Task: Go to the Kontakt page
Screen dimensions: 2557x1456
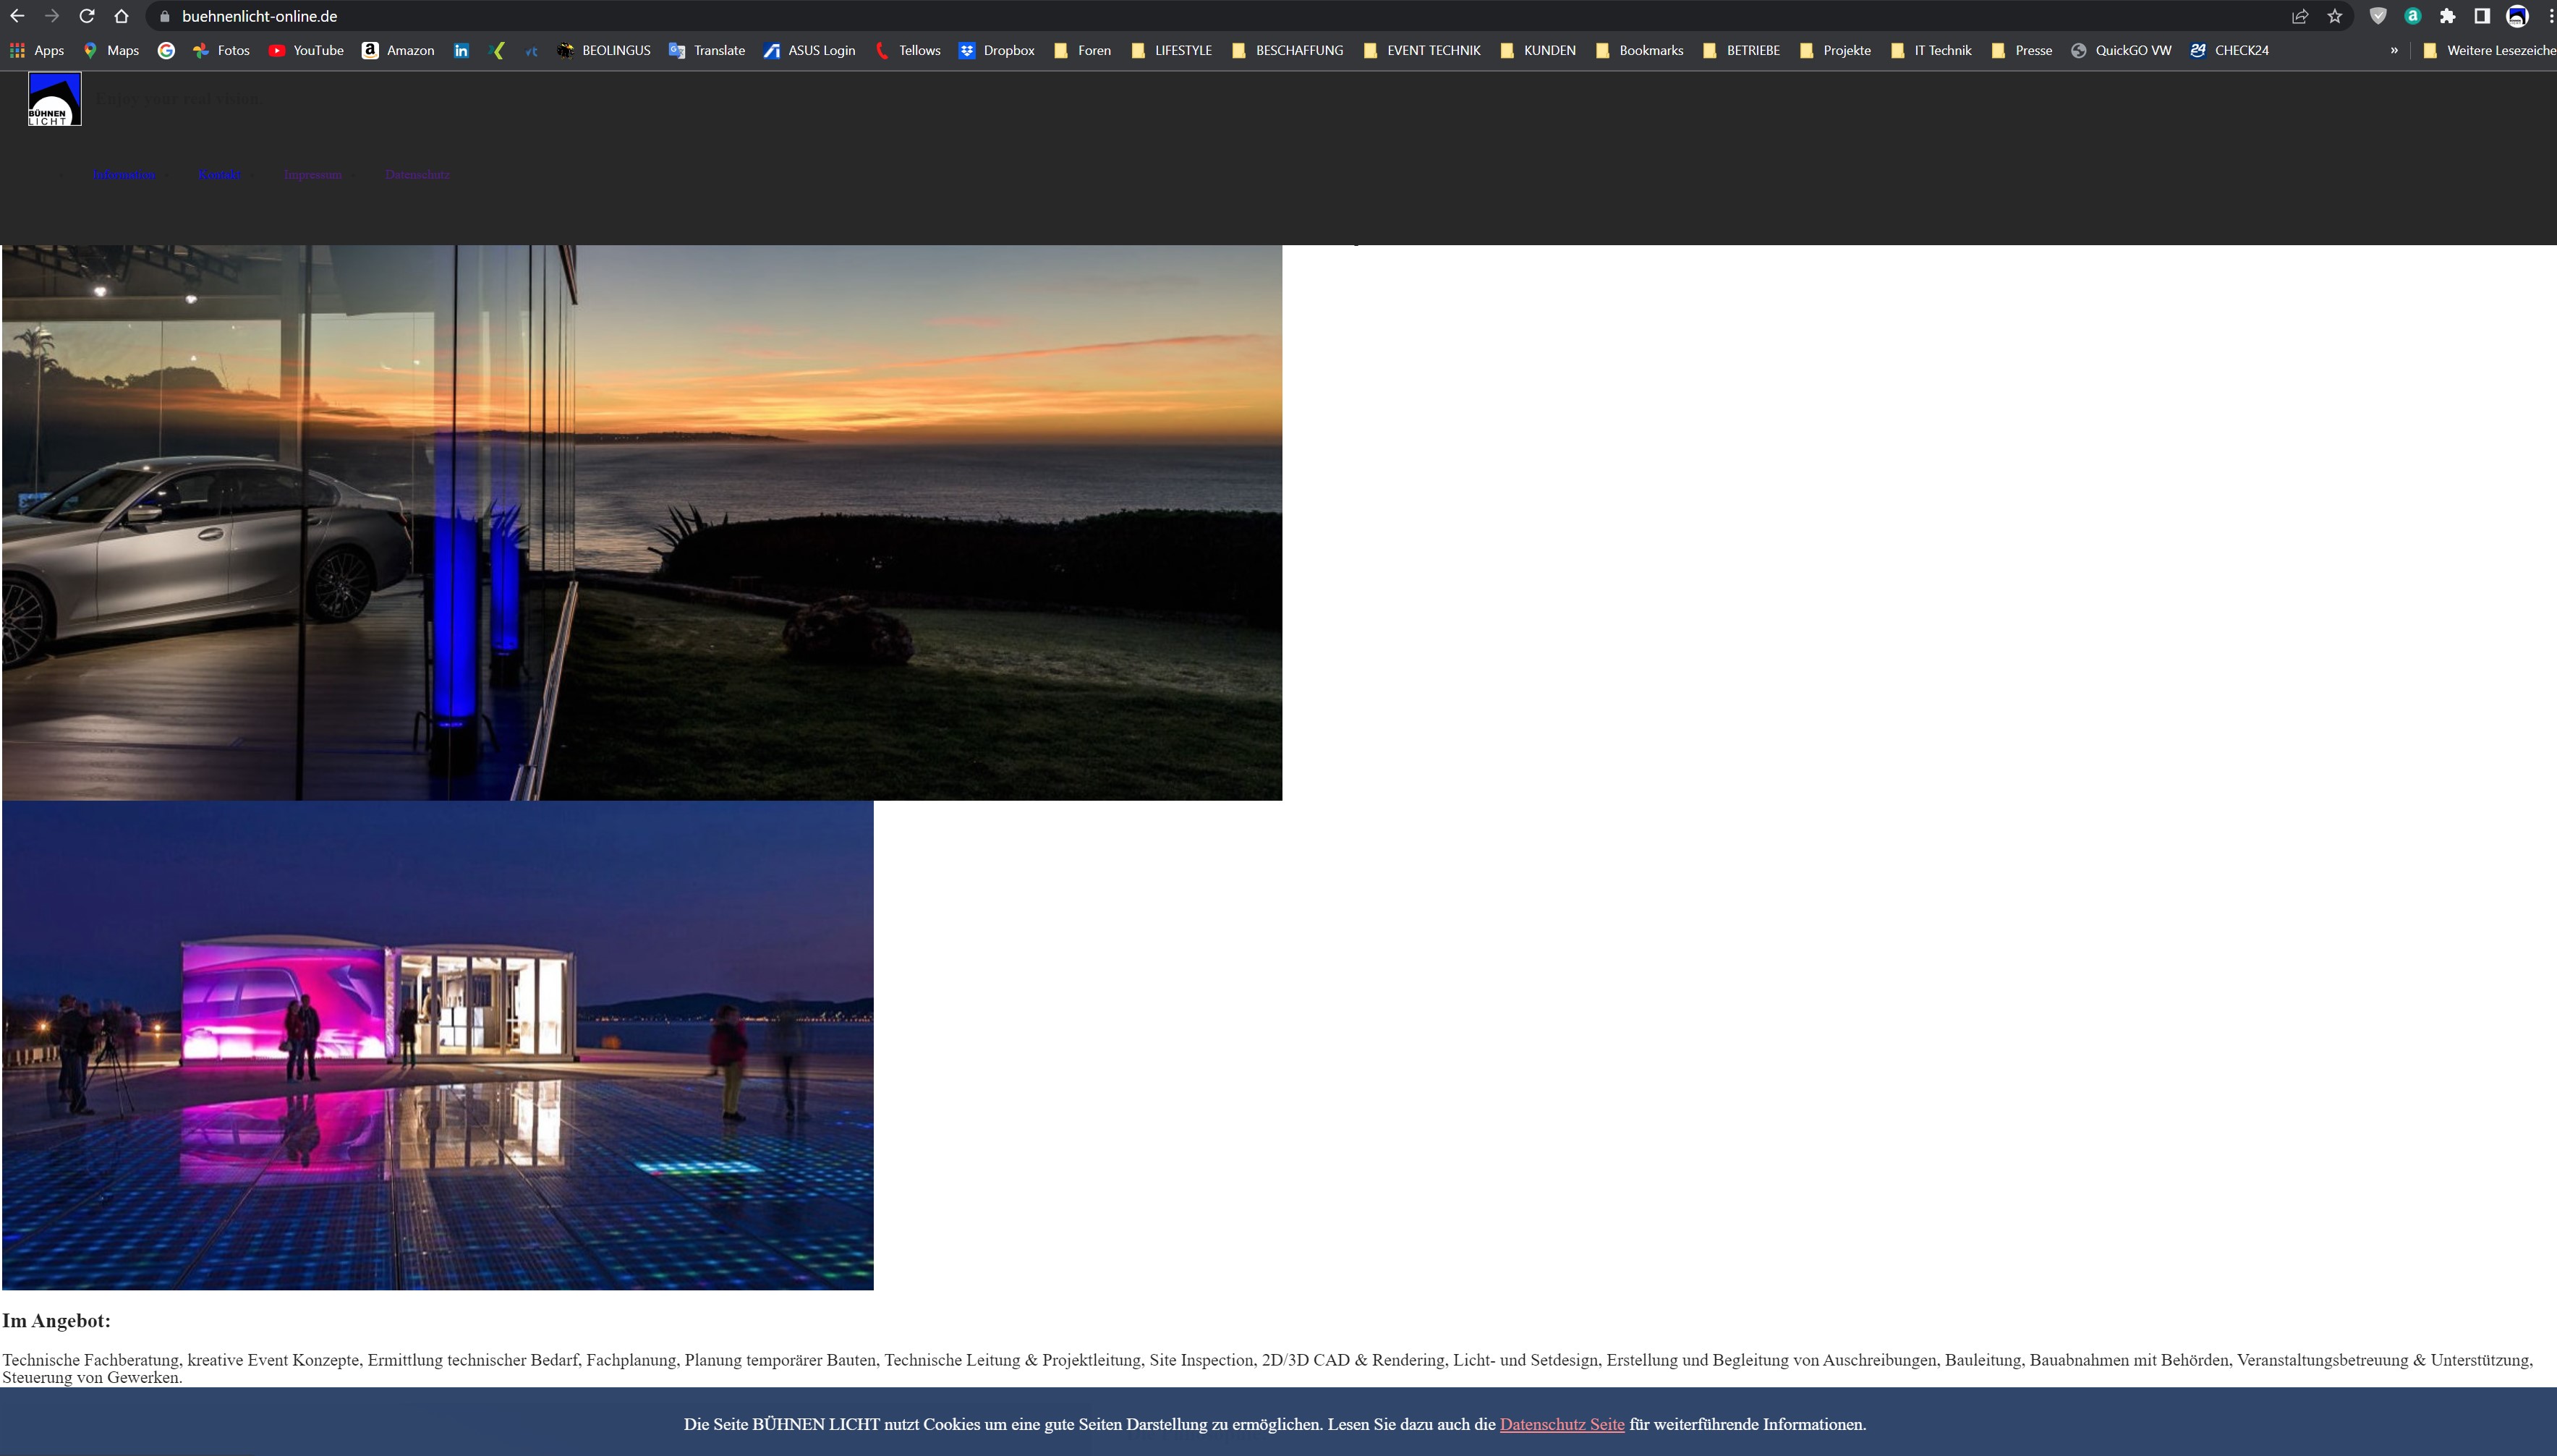Action: (219, 175)
